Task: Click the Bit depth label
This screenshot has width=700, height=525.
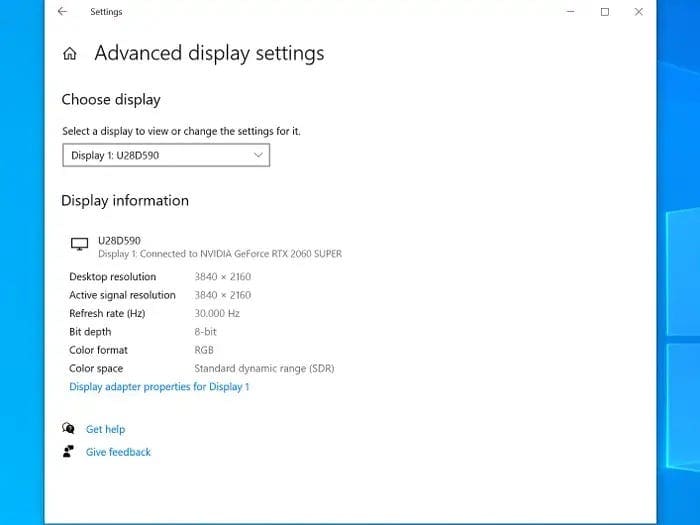Action: (90, 332)
